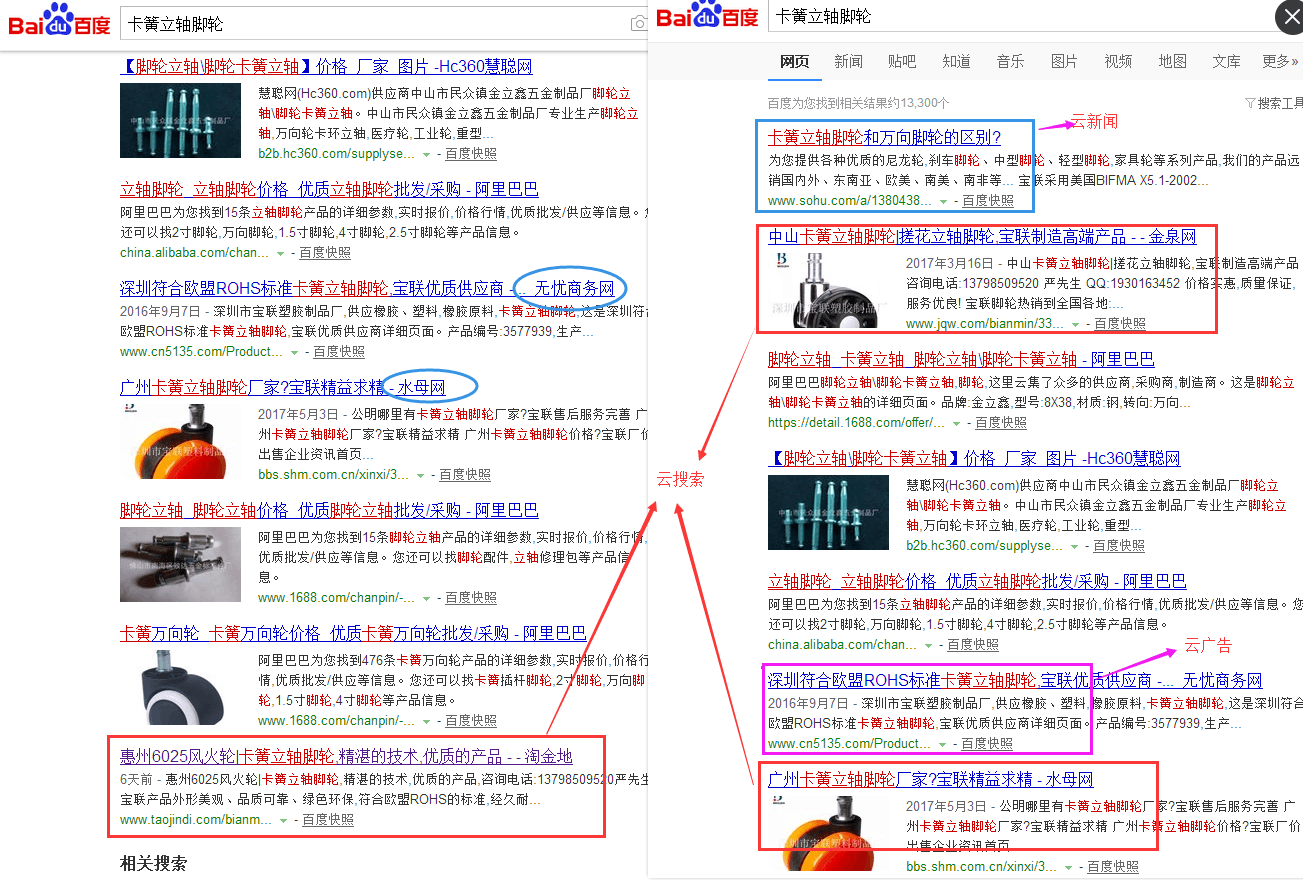Open the 搜索工具 filter in right pane

(x=1273, y=103)
